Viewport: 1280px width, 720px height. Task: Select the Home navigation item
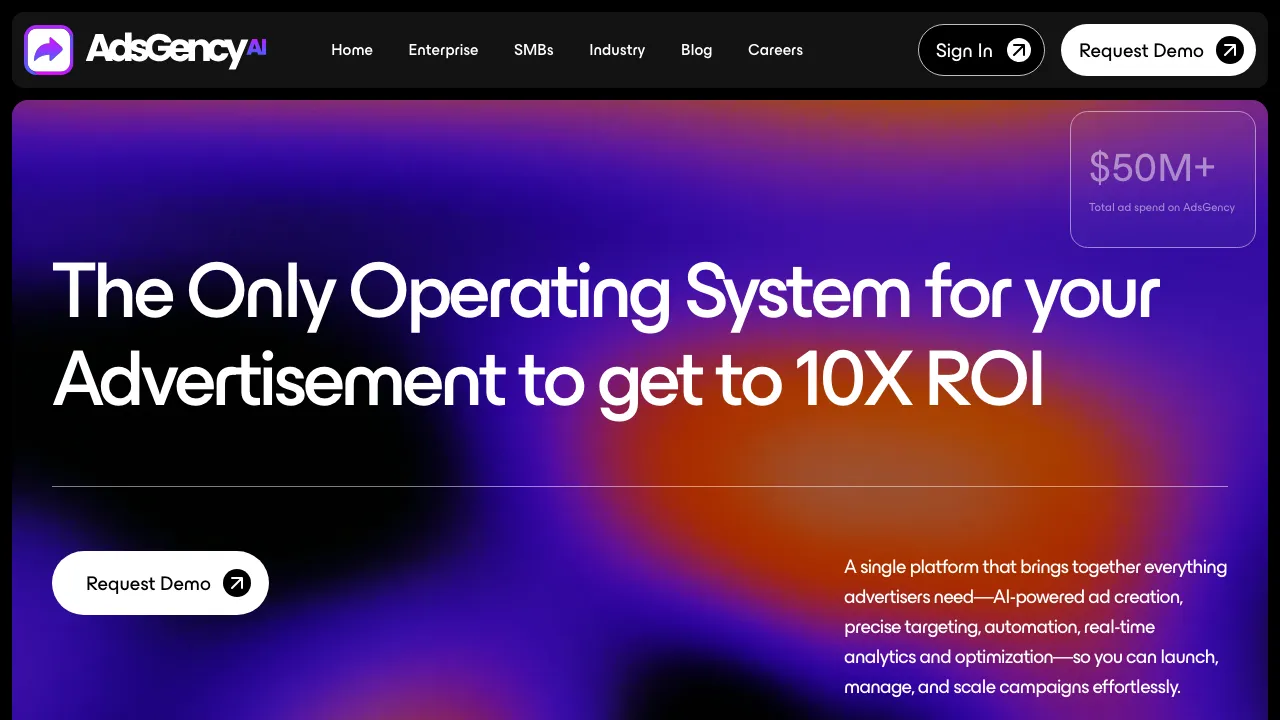352,50
